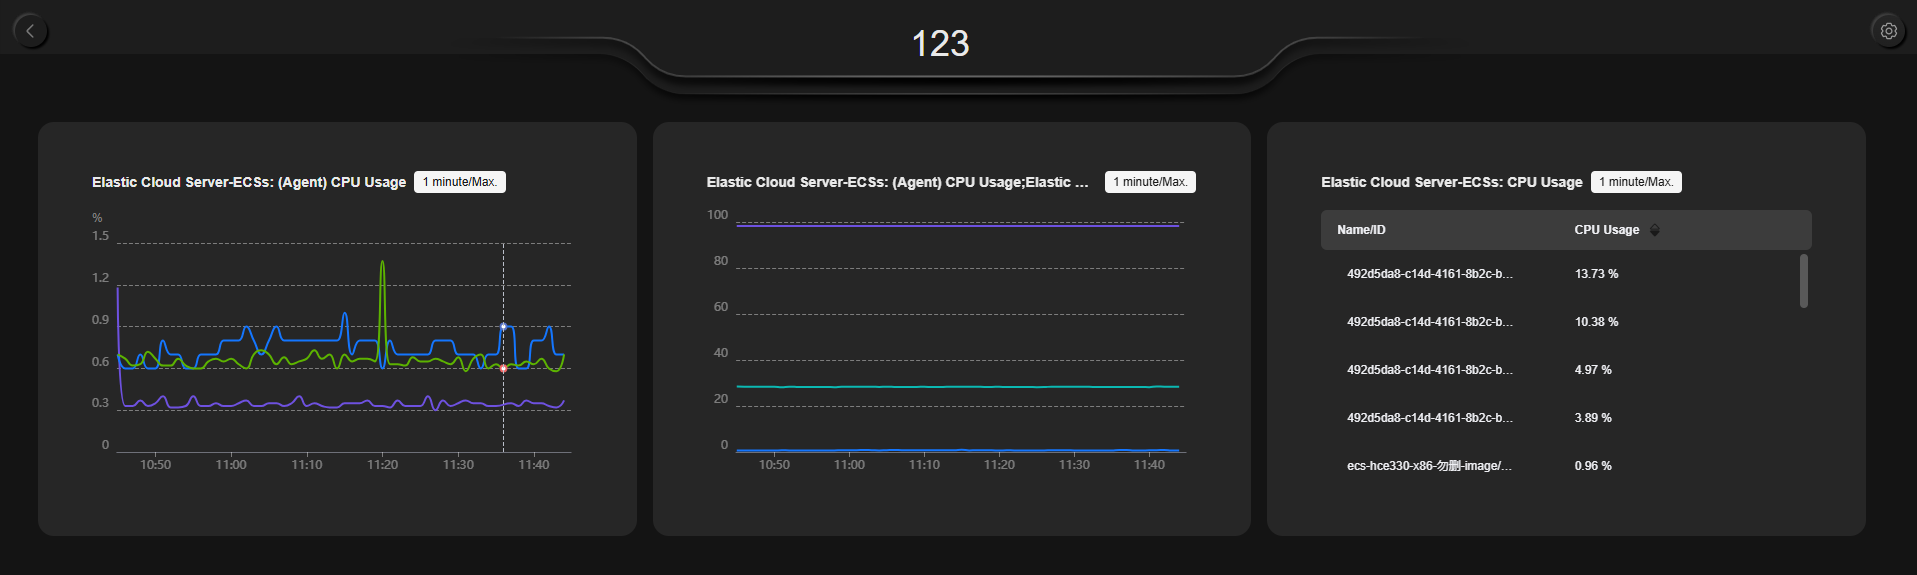Click the 1 minute/Max. tag on CPU Usage table

point(1636,182)
